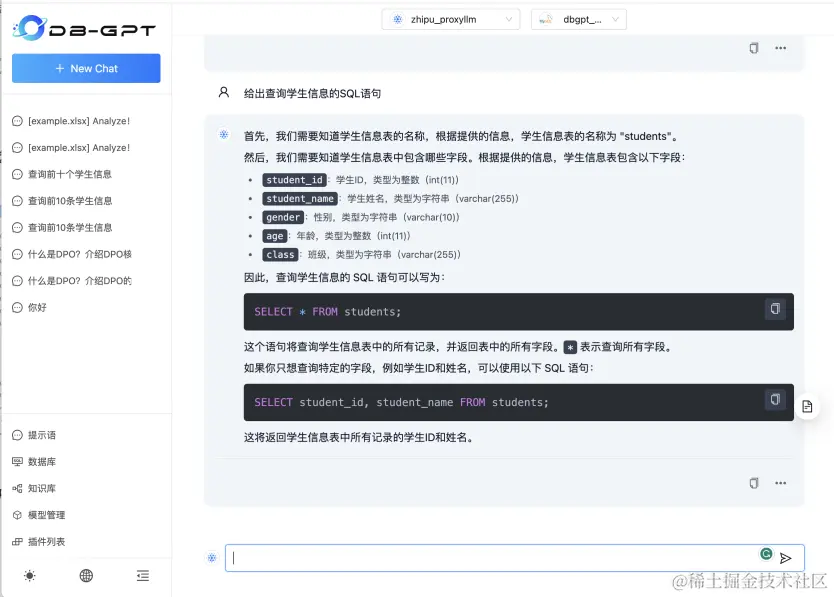834x597 pixels.
Task: Copy the student_id SELECT SQL snippet
Action: pyautogui.click(x=775, y=398)
